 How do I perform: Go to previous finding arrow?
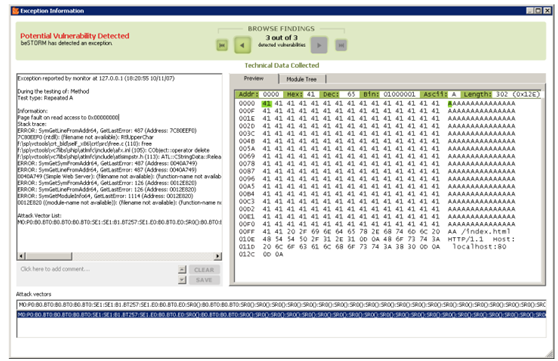(x=242, y=45)
